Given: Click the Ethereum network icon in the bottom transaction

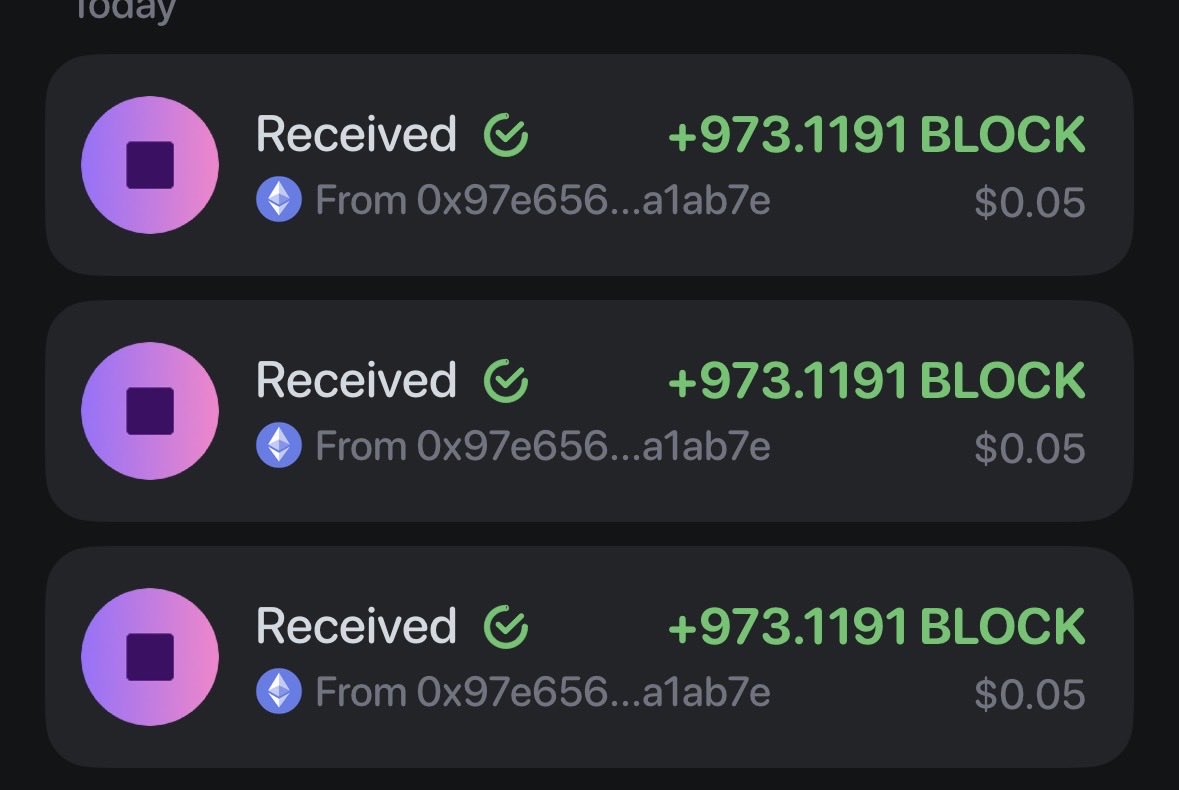Looking at the screenshot, I should [279, 692].
